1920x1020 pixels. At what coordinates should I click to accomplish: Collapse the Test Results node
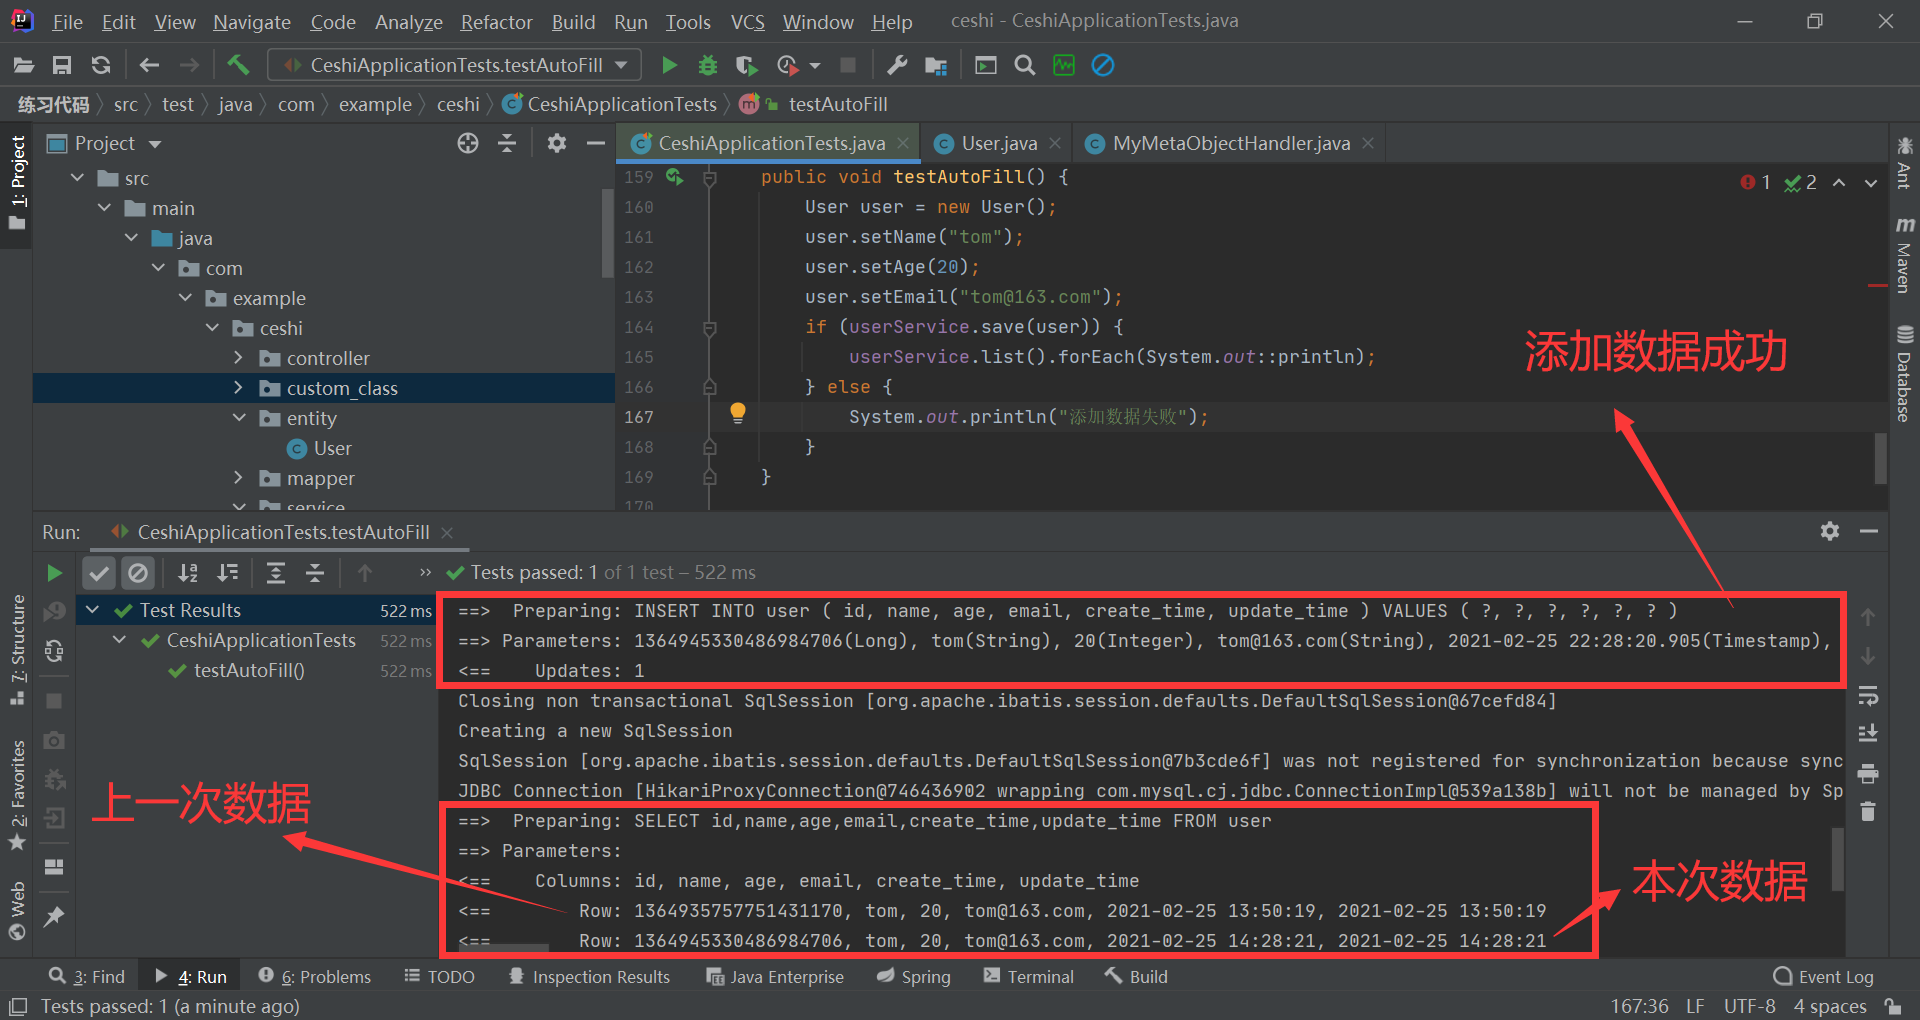pyautogui.click(x=92, y=610)
